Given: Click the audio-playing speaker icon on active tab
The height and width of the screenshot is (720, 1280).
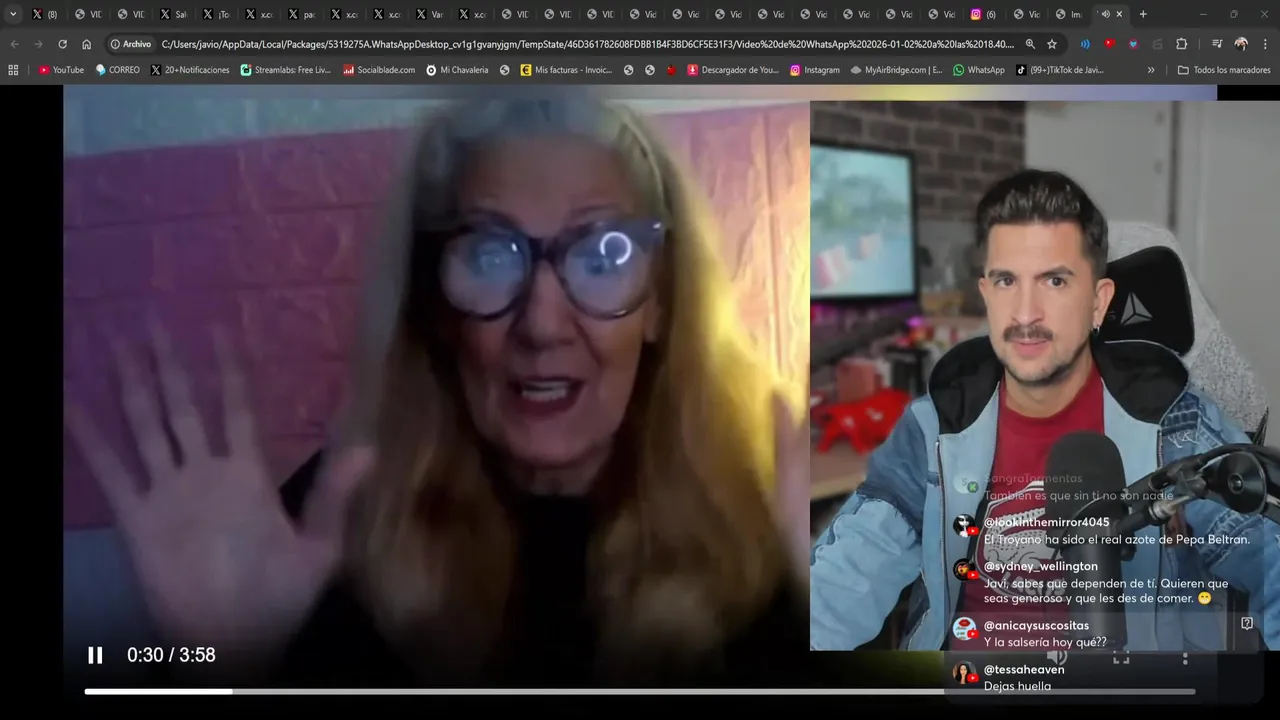Looking at the screenshot, I should (1105, 14).
